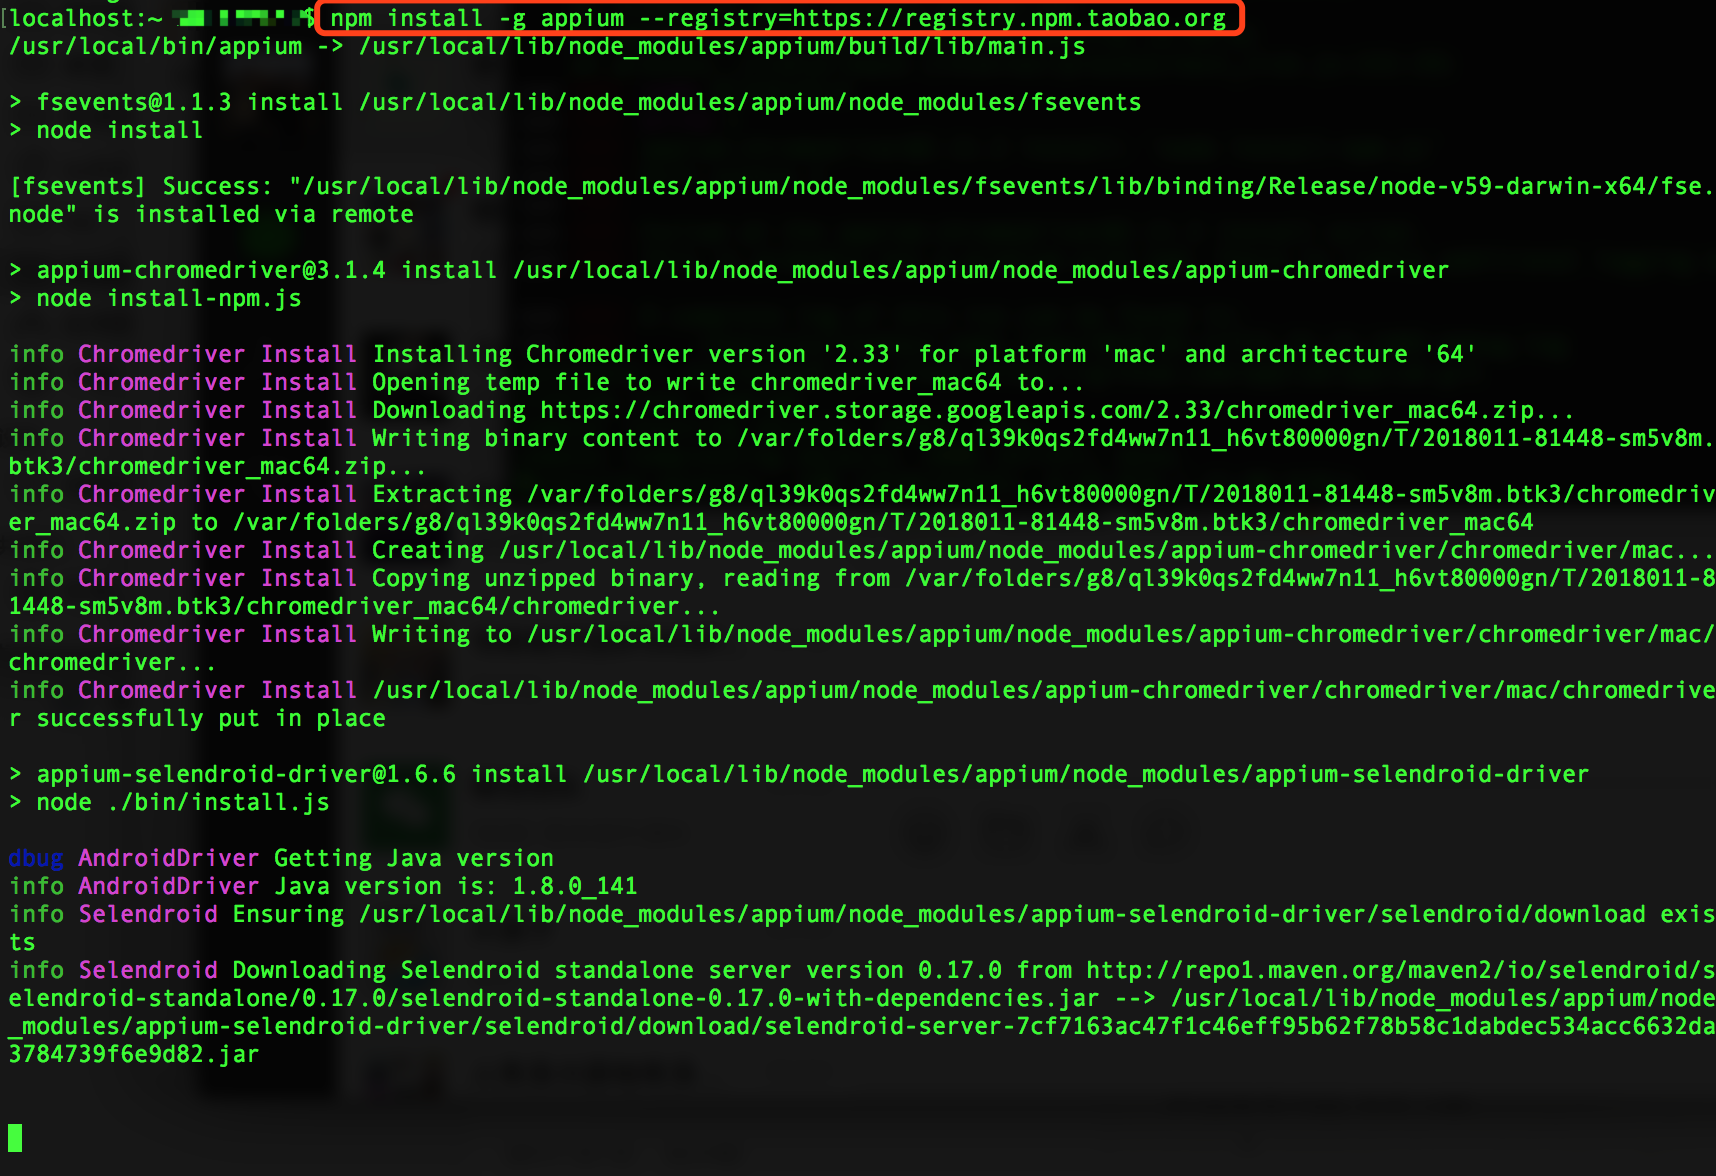Click the appium-chromedriver@3.1.4 install line

[x=729, y=270]
